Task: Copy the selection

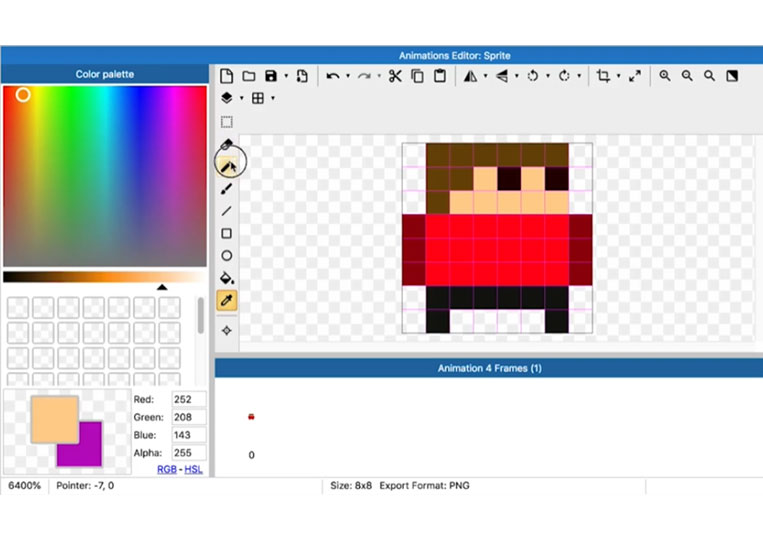Action: [x=418, y=76]
